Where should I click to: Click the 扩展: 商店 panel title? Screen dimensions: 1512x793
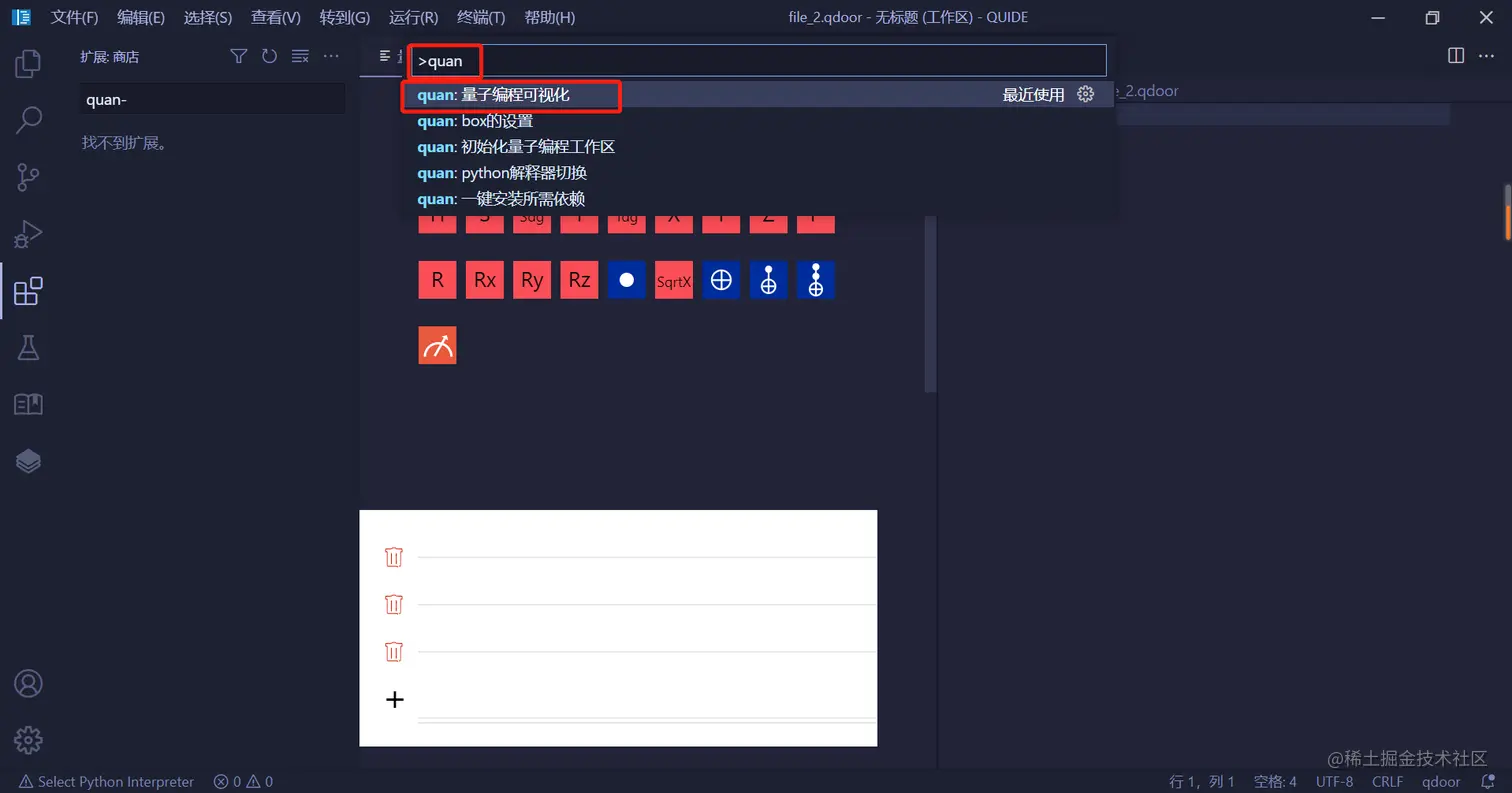[x=110, y=57]
